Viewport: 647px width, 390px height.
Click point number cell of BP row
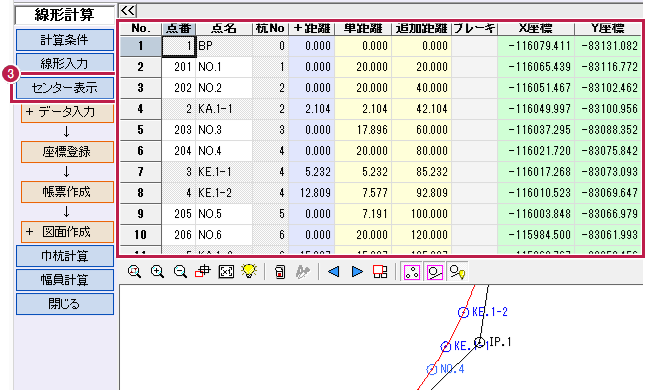179,46
